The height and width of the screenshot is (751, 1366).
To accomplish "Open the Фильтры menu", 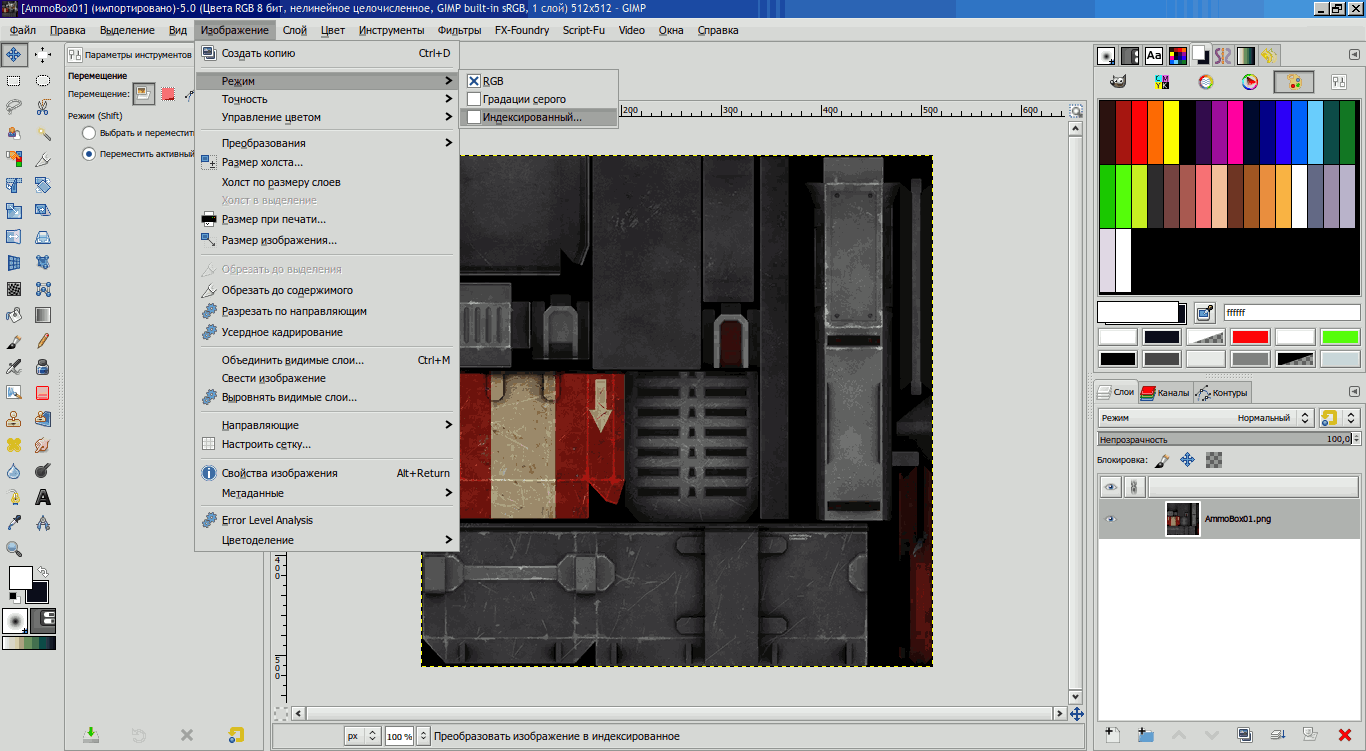I will tap(460, 30).
